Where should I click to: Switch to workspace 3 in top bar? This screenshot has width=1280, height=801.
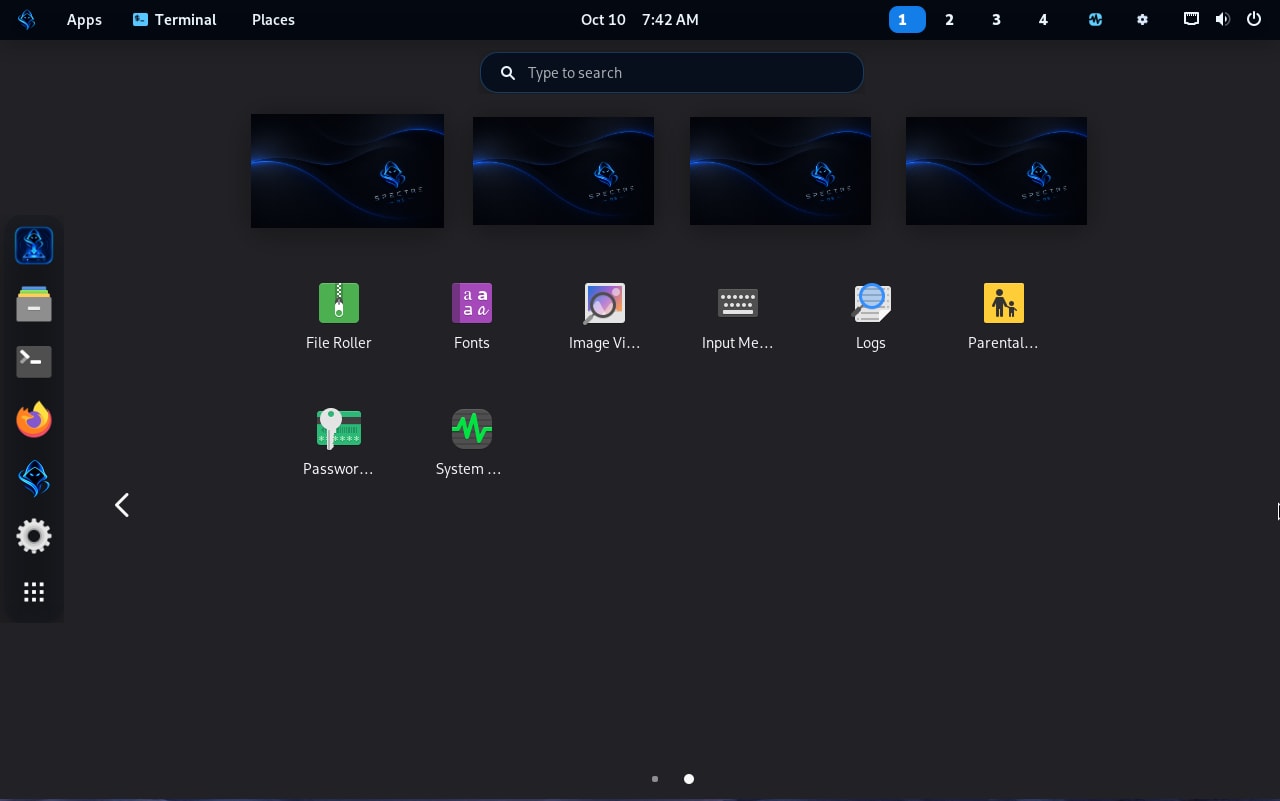tap(996, 19)
